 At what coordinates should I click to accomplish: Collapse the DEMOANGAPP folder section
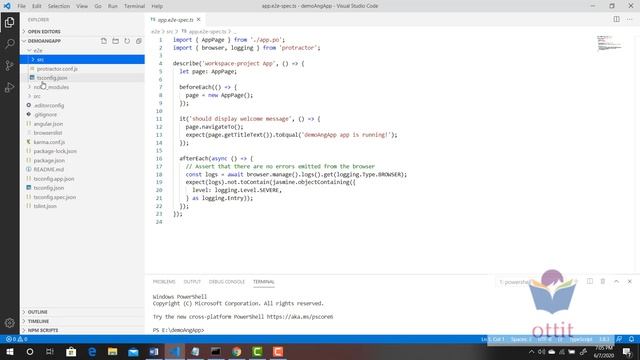point(44,41)
